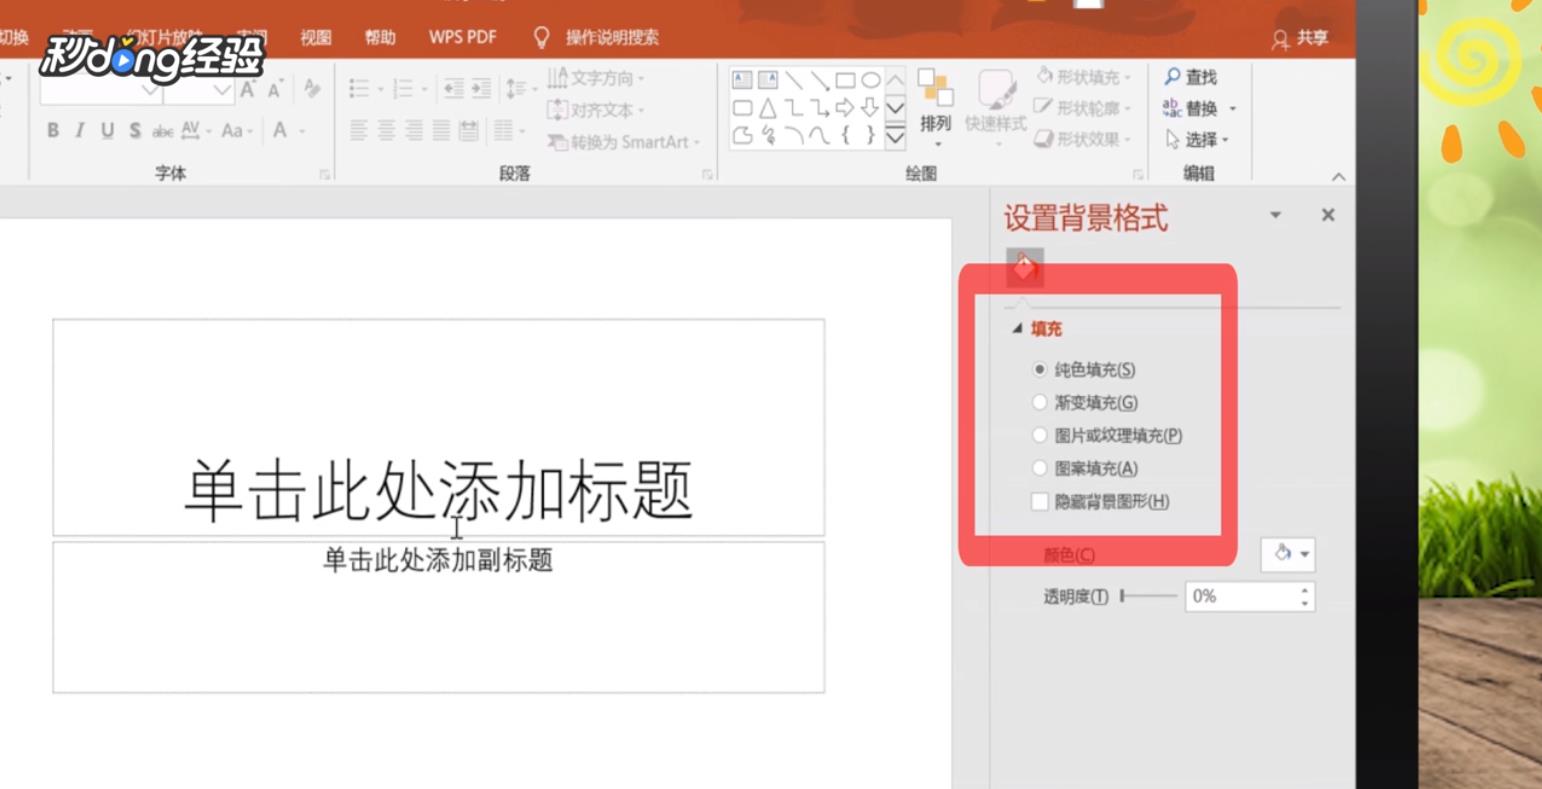Image resolution: width=1542 pixels, height=789 pixels.
Task: Click 转换为 SmartArt button
Action: (x=620, y=142)
